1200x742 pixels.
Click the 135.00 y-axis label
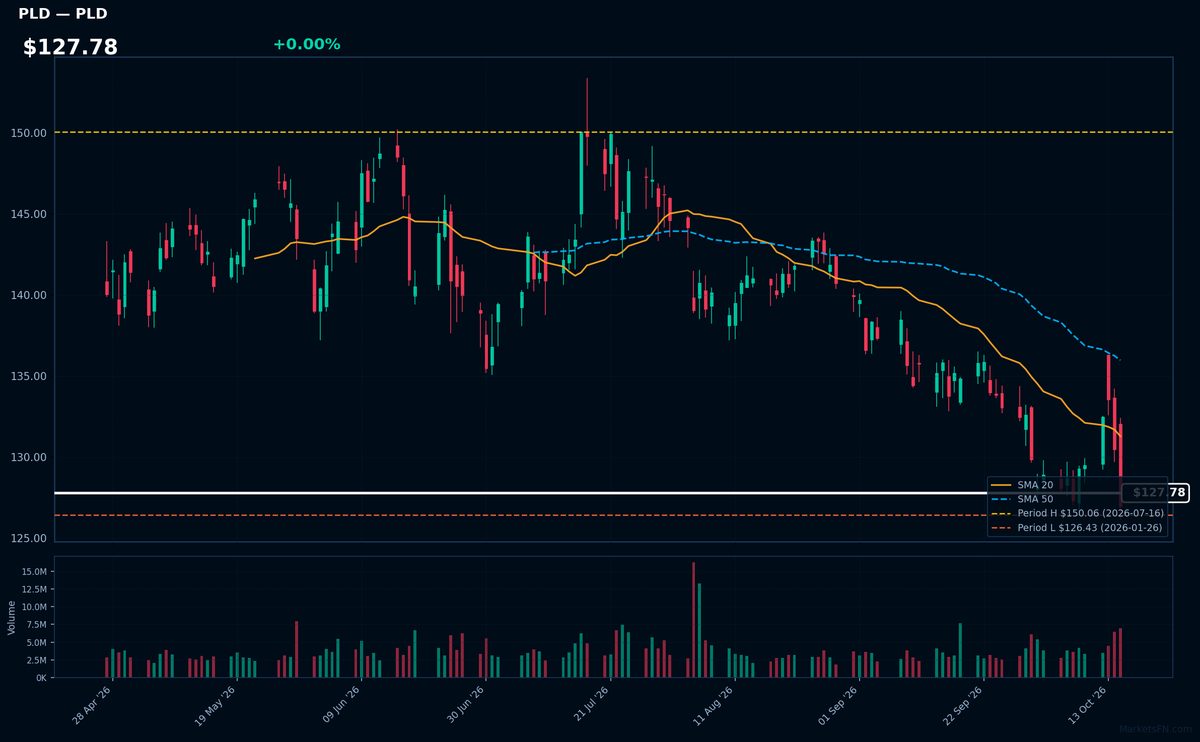pos(30,376)
